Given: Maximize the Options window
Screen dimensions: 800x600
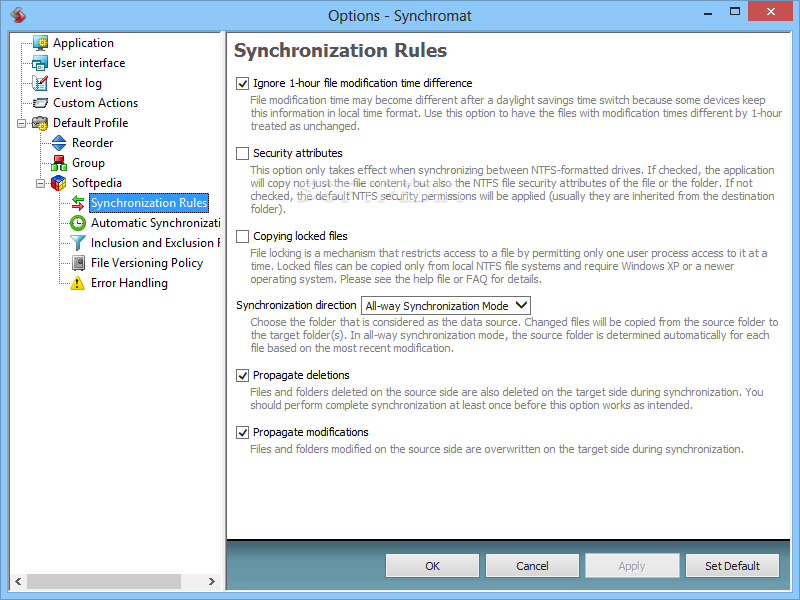Looking at the screenshot, I should (x=735, y=11).
